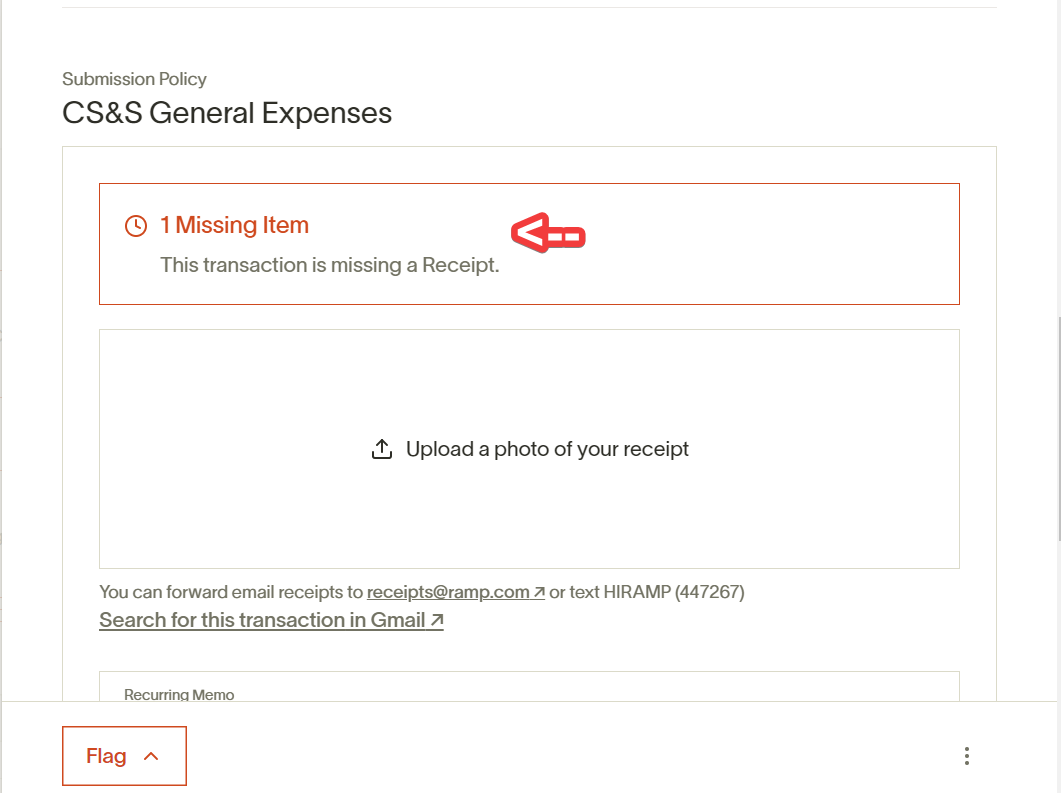Viewport: 1061px width, 793px height.
Task: Click the external arrow after receipts@ramp.com
Action: [x=539, y=592]
